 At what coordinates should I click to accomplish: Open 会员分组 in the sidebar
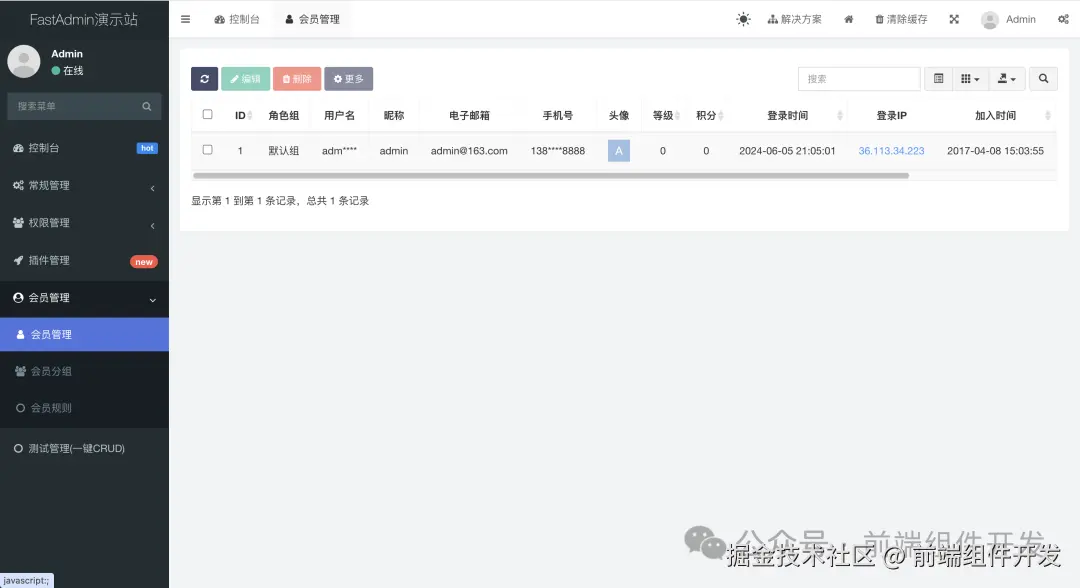(84, 371)
